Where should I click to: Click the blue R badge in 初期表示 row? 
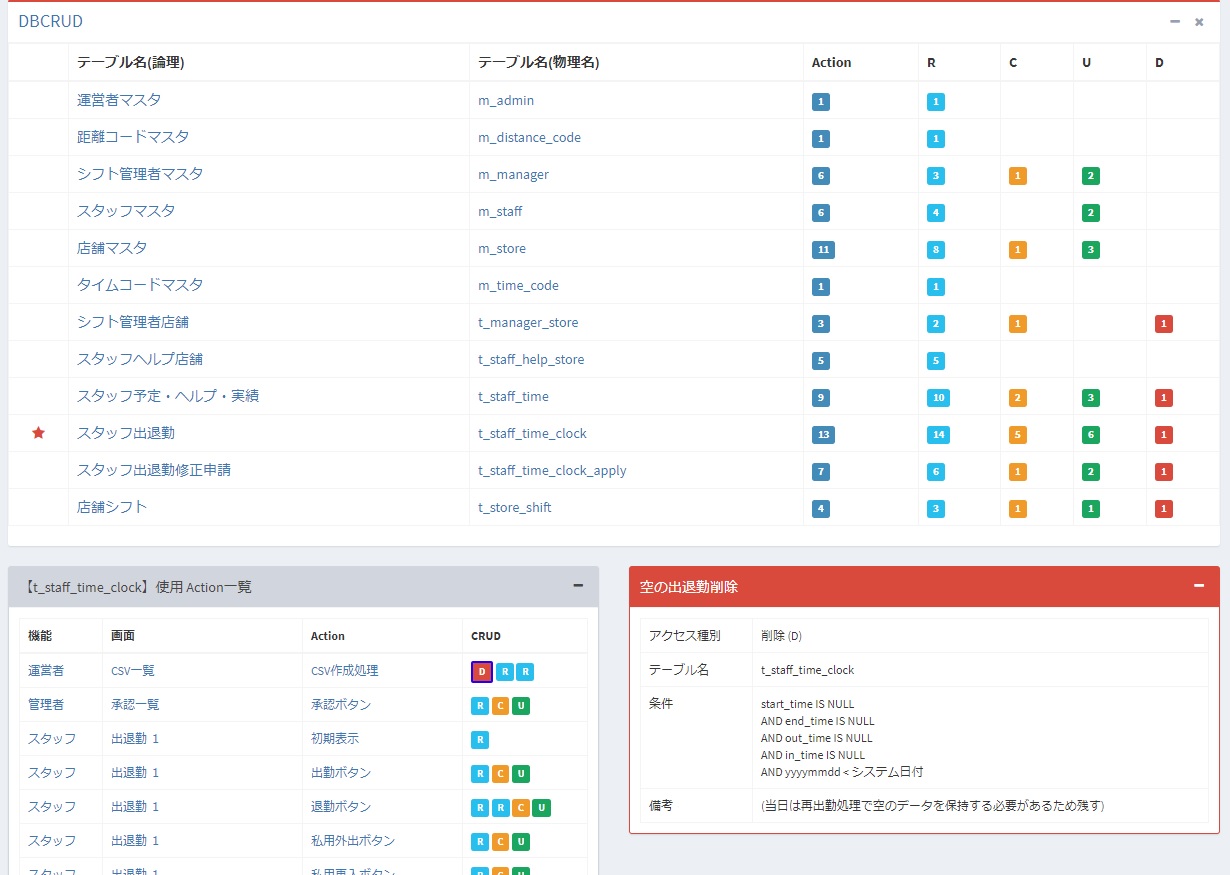(x=480, y=739)
